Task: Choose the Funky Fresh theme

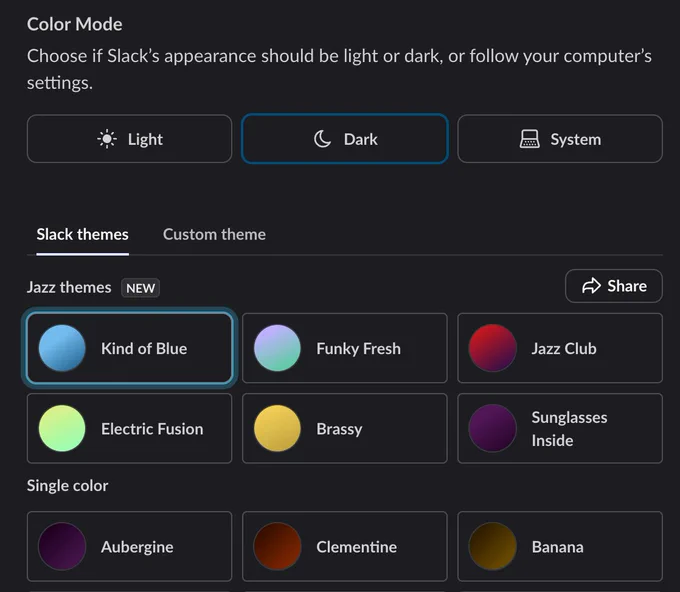Action: (x=345, y=348)
